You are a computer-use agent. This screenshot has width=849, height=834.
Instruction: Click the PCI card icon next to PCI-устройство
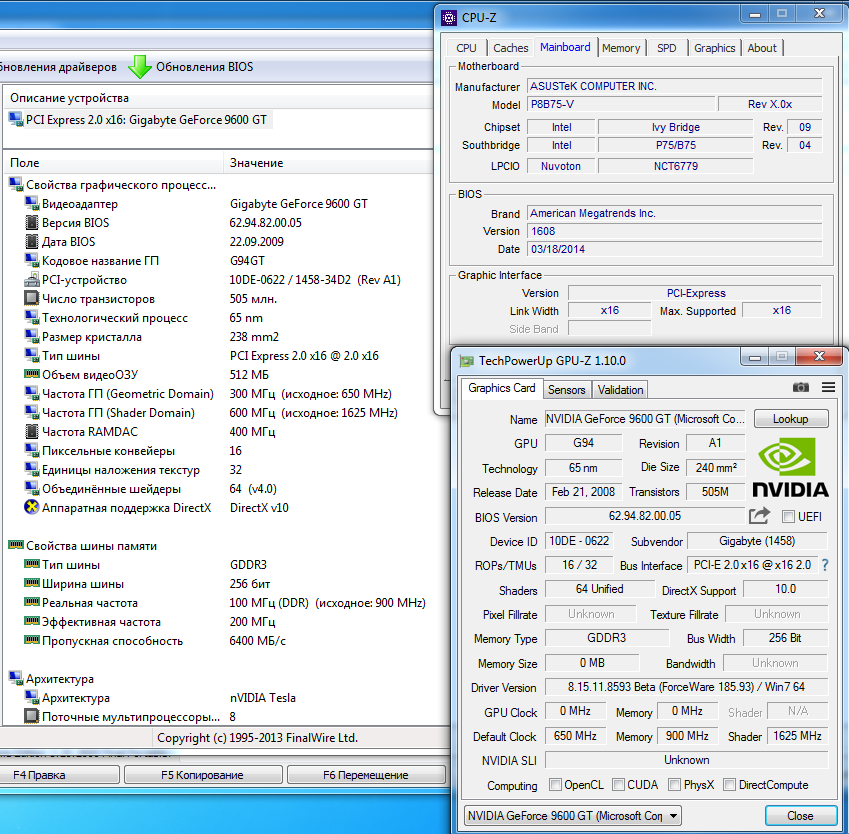tap(31, 279)
